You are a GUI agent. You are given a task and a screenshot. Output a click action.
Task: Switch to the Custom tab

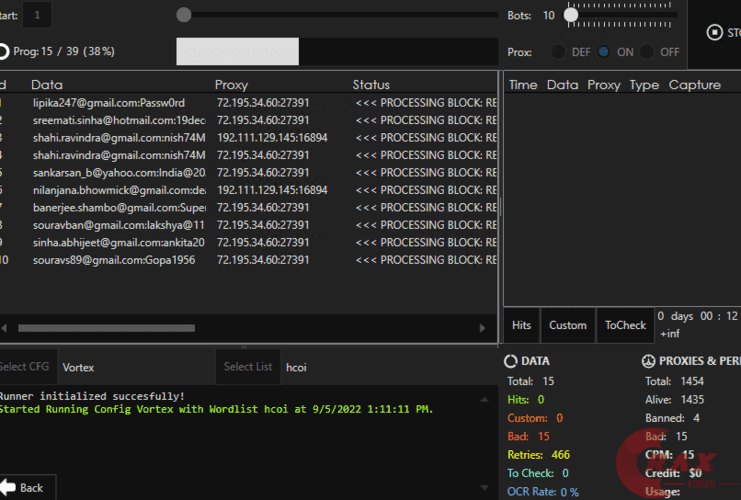[x=568, y=325]
